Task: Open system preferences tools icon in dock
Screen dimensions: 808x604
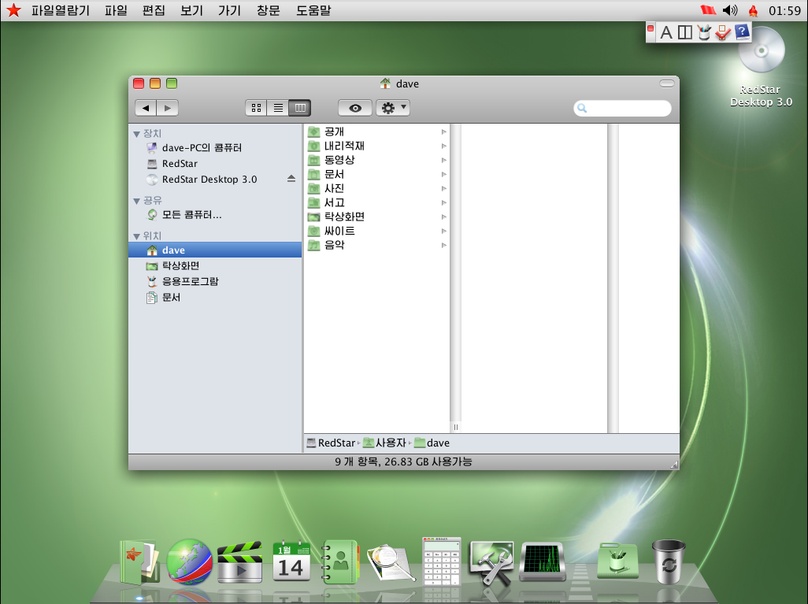Action: (x=492, y=562)
